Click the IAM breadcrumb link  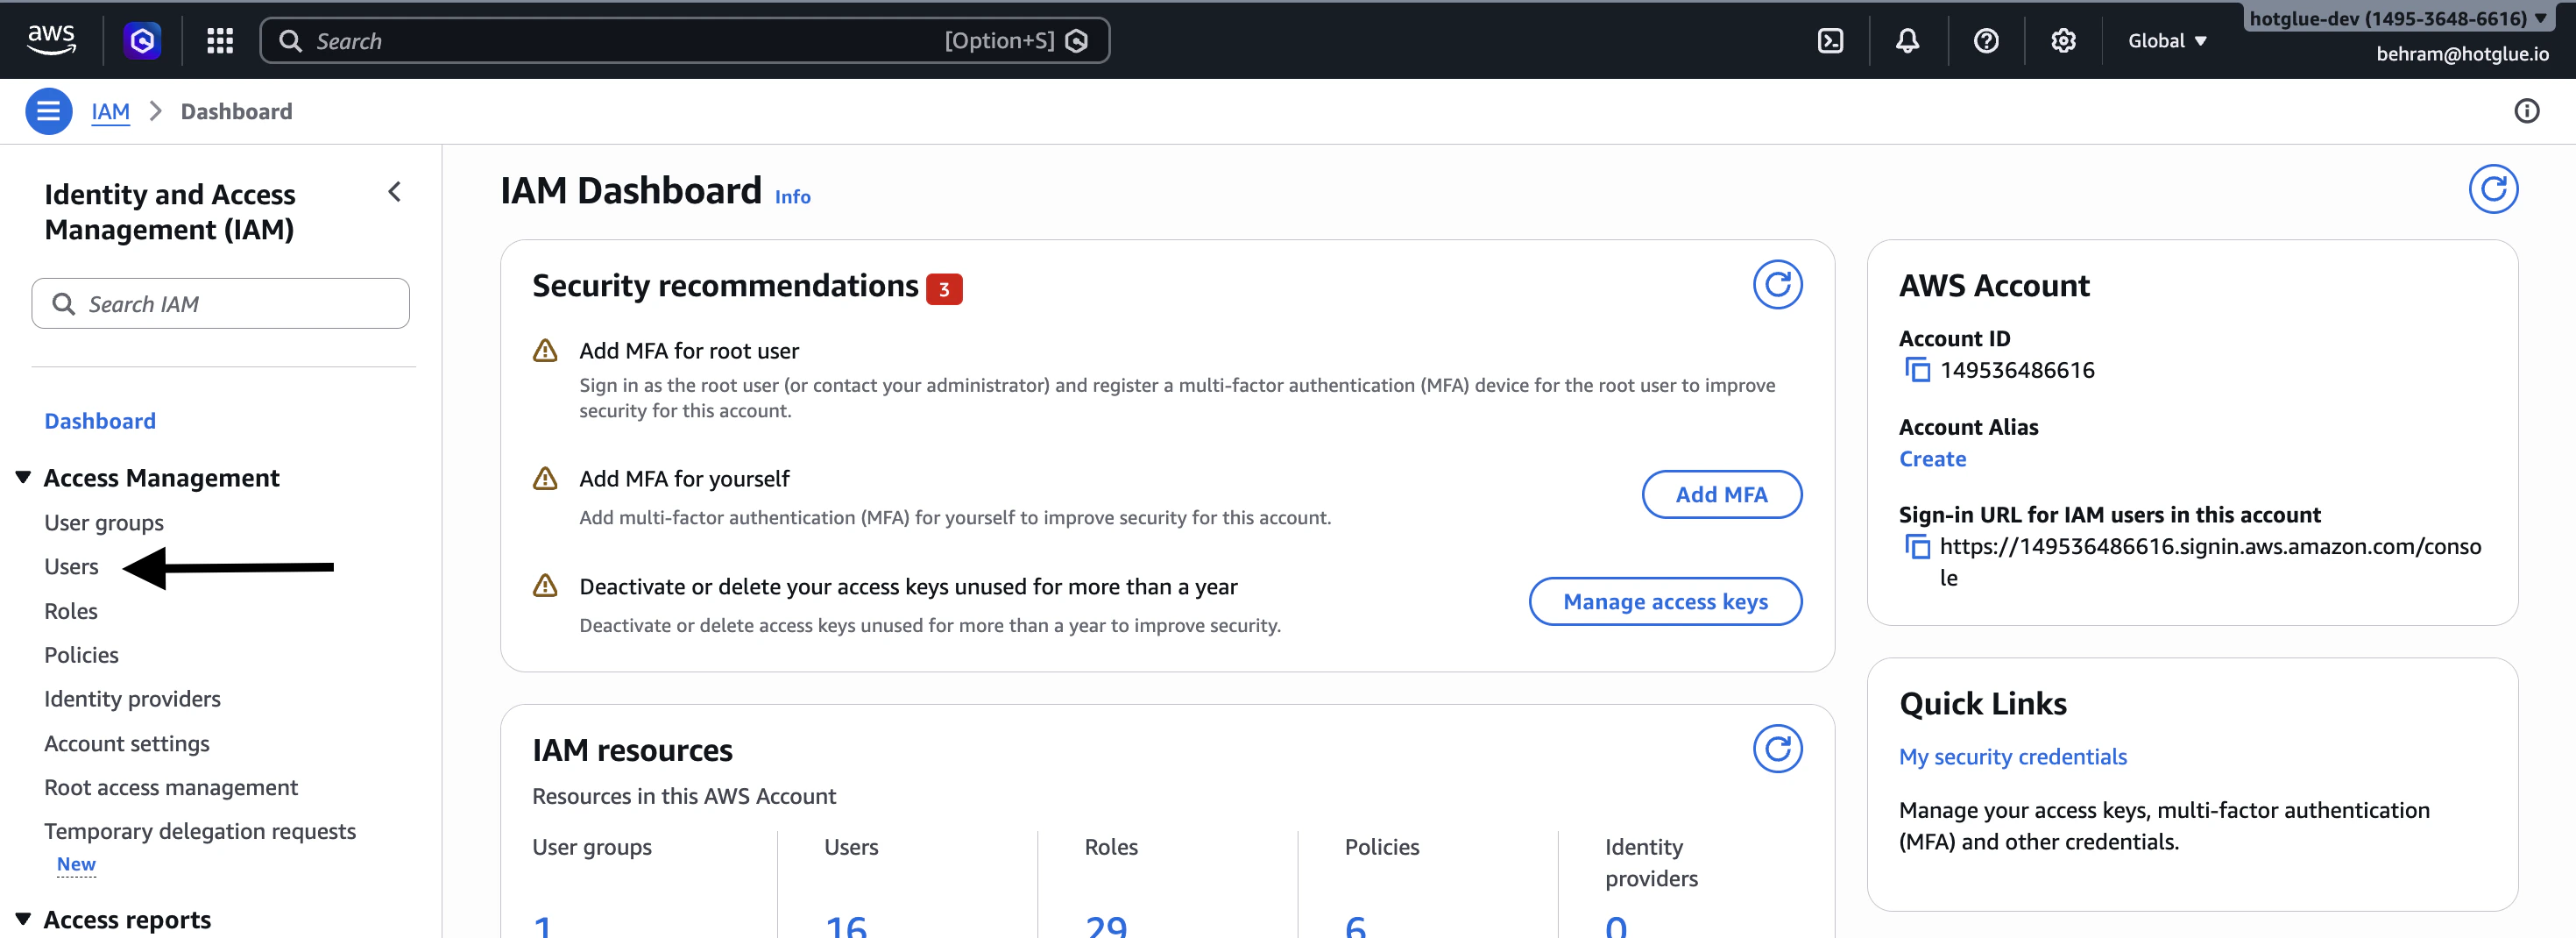pos(110,111)
